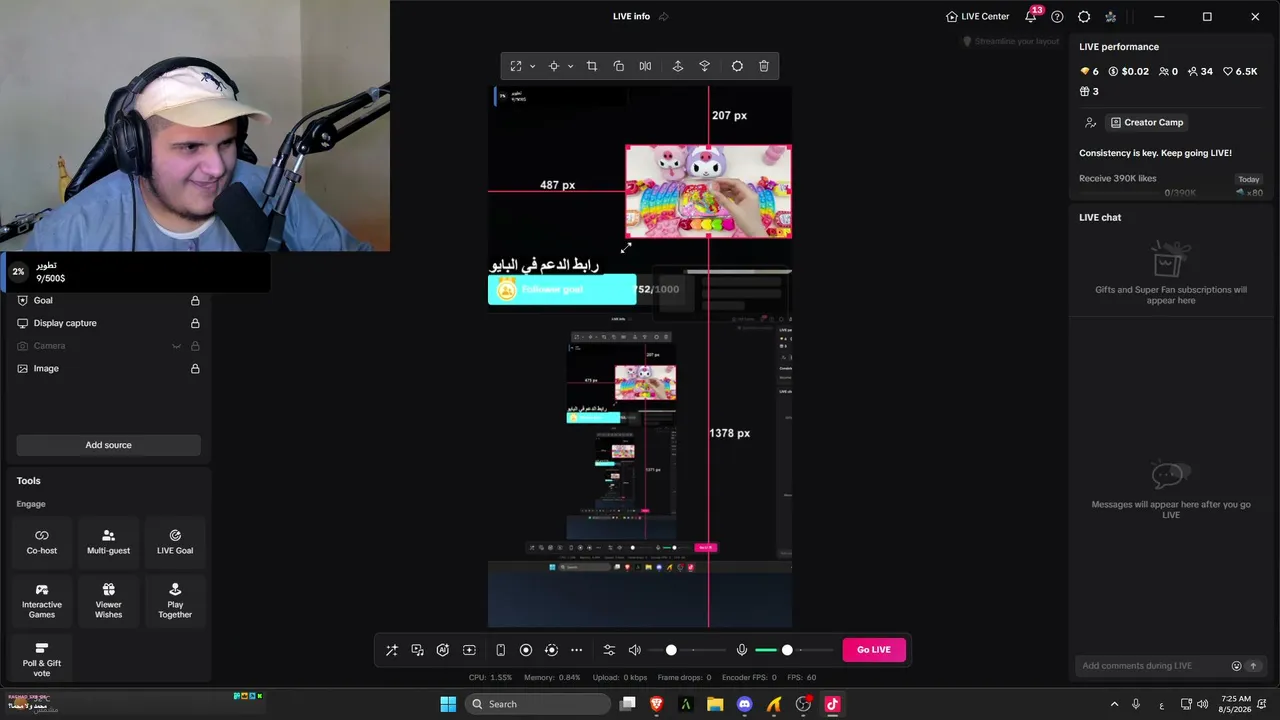Open the more options ellipsis menu
The image size is (1280, 720).
[576, 650]
